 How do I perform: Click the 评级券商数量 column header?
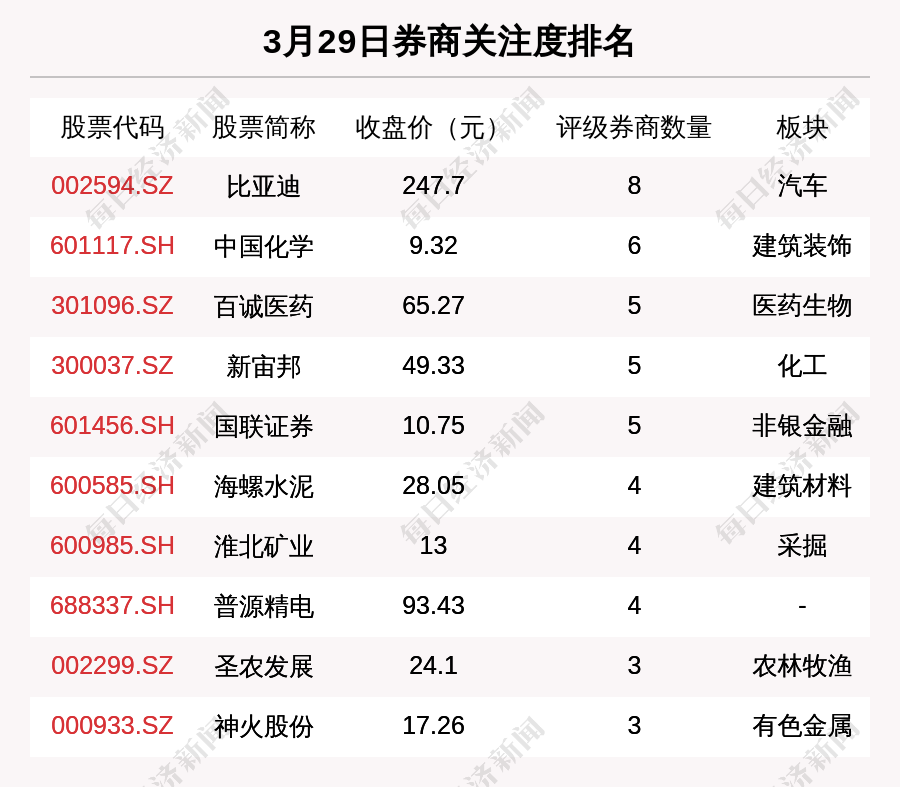pyautogui.click(x=634, y=127)
